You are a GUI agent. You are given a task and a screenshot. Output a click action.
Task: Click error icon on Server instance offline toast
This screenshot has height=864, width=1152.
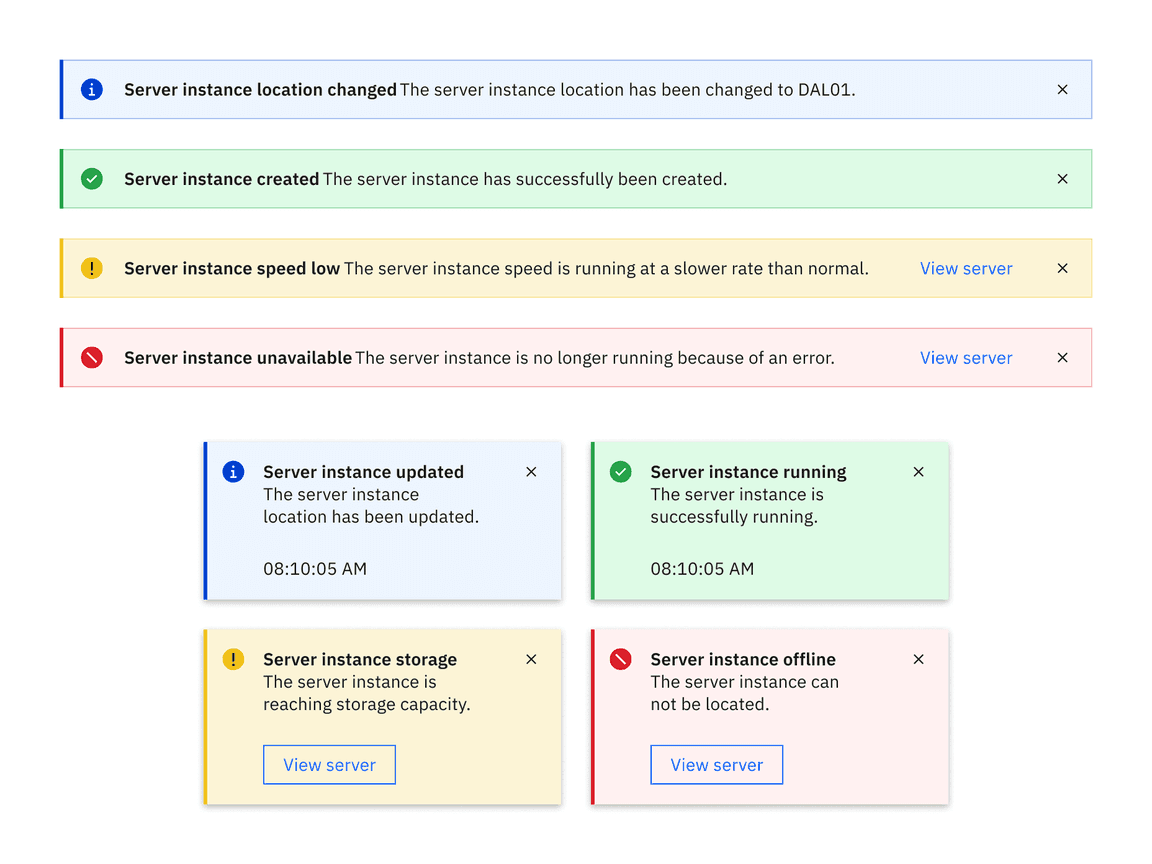pyautogui.click(x=621, y=659)
